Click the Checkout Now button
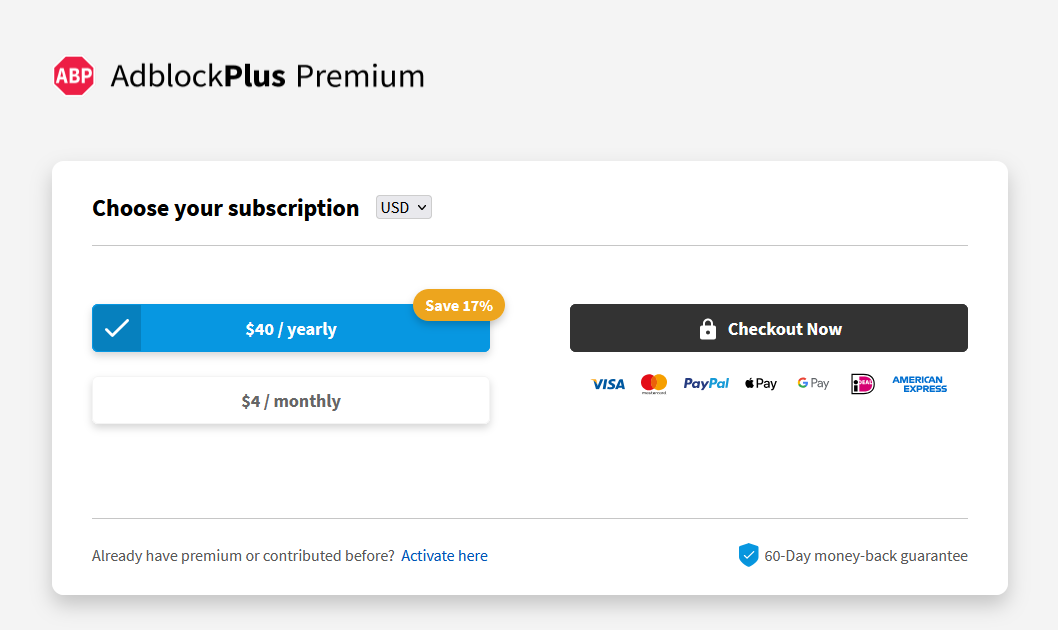The image size is (1058, 630). (x=769, y=328)
